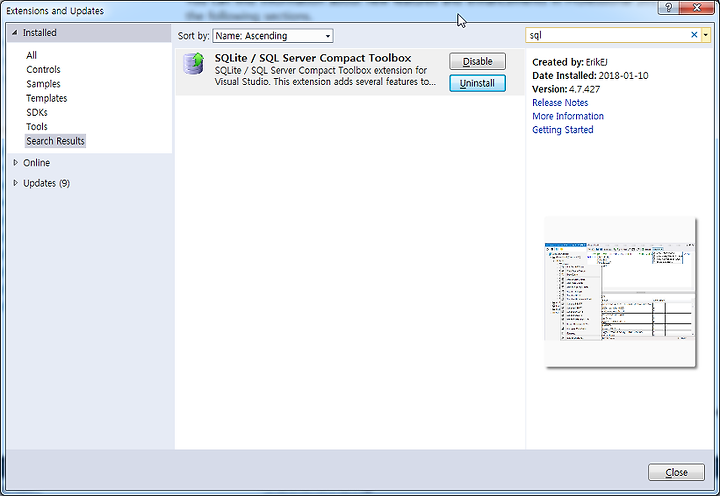Open the Getting Started link
720x496 pixels.
point(562,130)
